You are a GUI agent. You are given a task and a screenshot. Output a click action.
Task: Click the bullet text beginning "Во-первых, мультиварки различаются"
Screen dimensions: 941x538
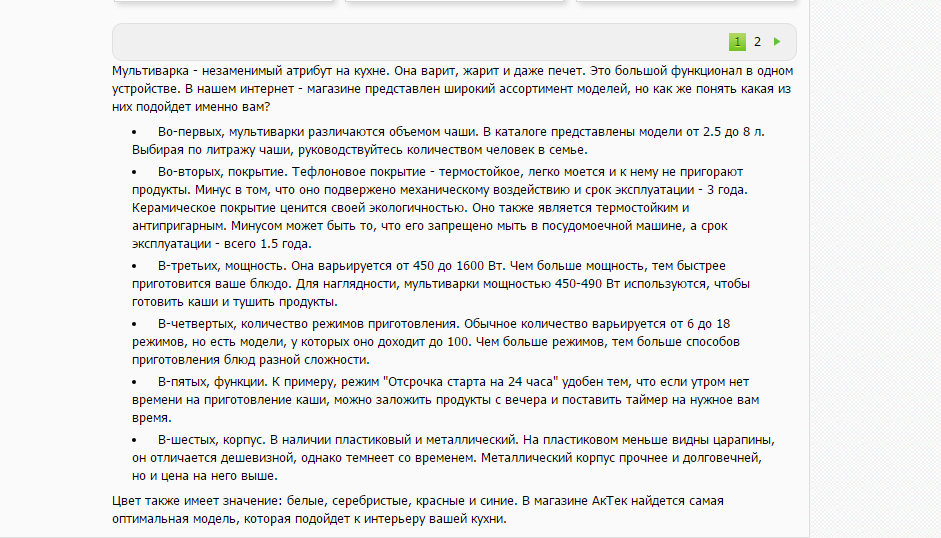coord(448,141)
